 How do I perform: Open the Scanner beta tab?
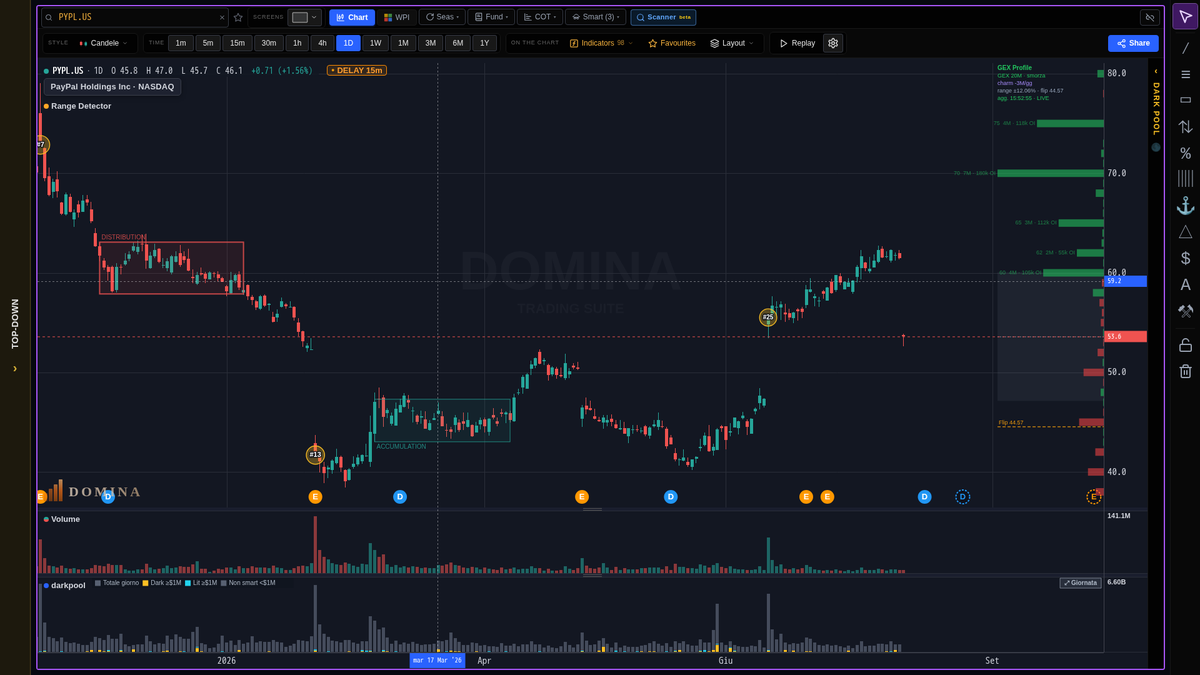point(663,17)
